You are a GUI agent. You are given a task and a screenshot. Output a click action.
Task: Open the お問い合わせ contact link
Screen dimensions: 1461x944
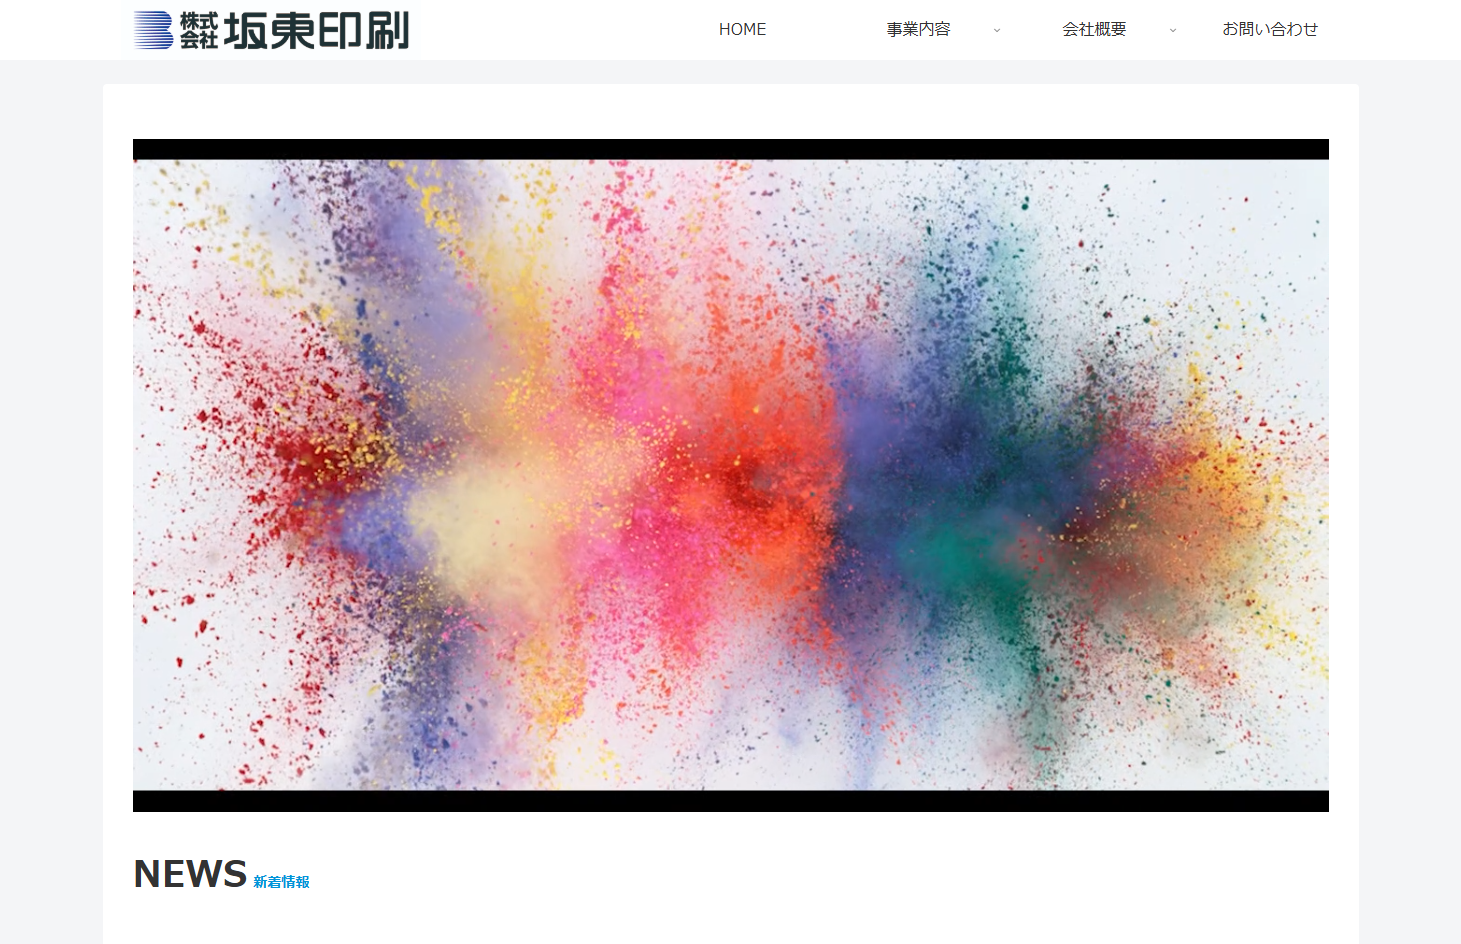(x=1270, y=30)
